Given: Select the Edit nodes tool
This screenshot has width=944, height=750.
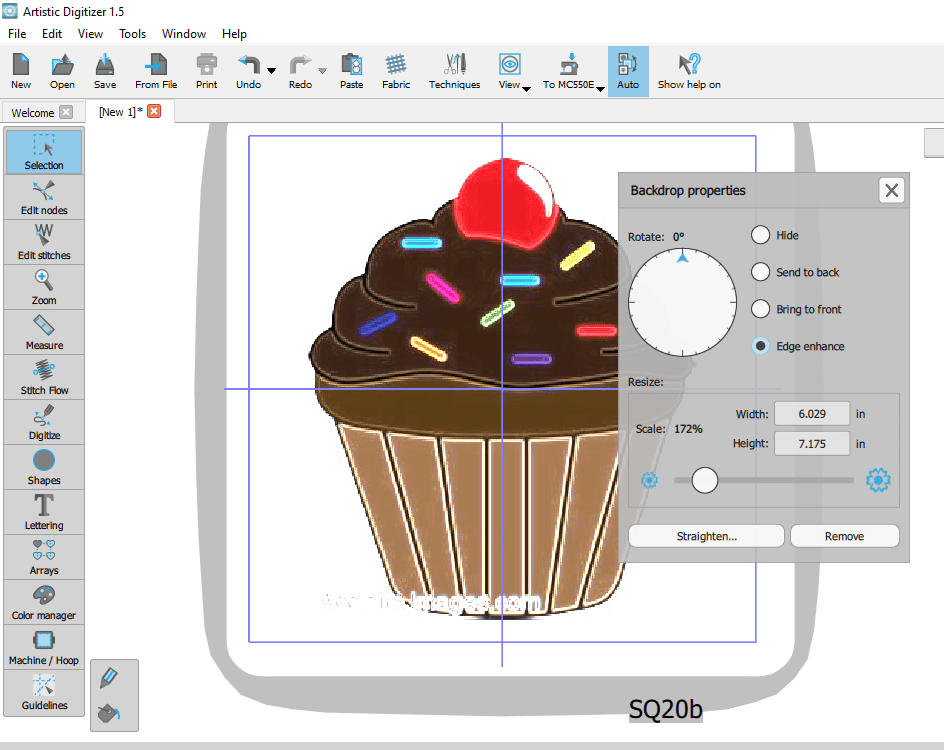Looking at the screenshot, I should pyautogui.click(x=43, y=197).
